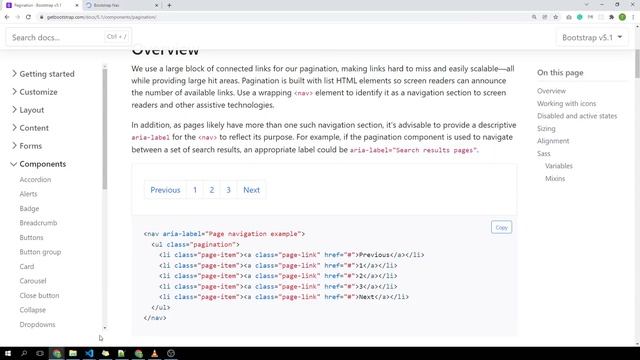Open Task View on the taskbar
This screenshot has height=360, width=640.
click(x=40, y=353)
